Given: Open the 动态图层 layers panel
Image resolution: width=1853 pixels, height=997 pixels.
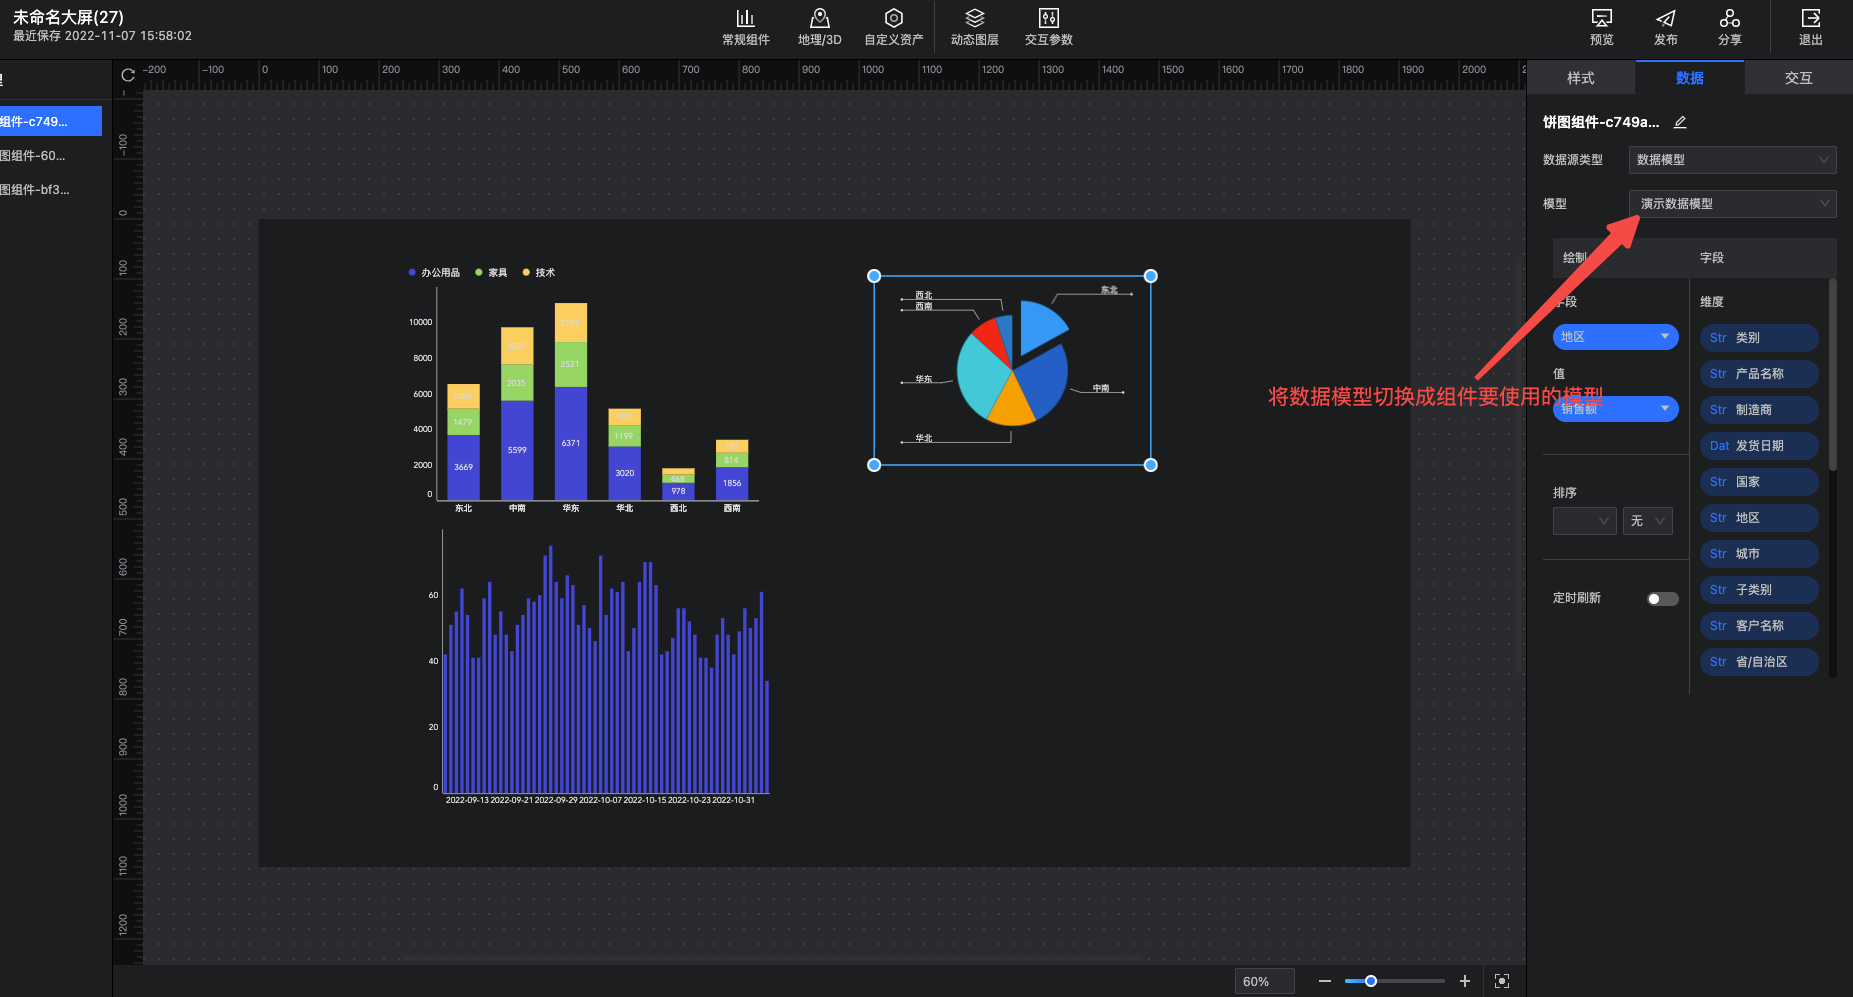Looking at the screenshot, I should [x=974, y=27].
